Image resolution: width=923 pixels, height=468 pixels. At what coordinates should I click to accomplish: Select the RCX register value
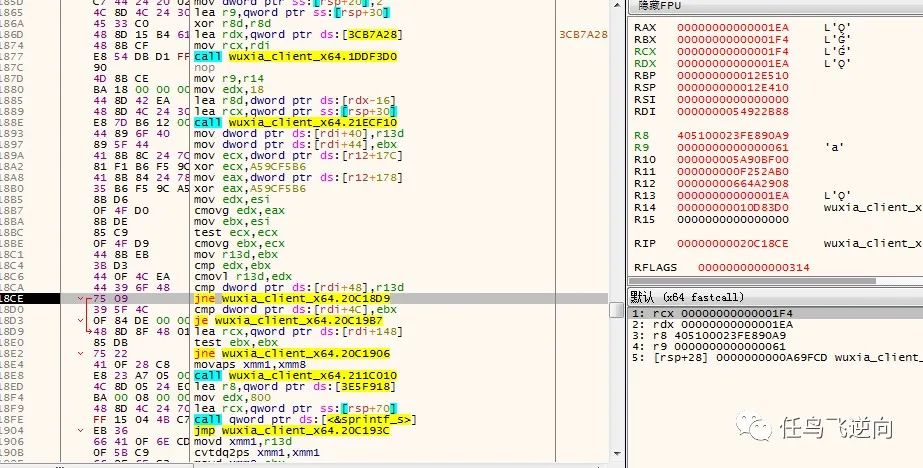(x=733, y=51)
